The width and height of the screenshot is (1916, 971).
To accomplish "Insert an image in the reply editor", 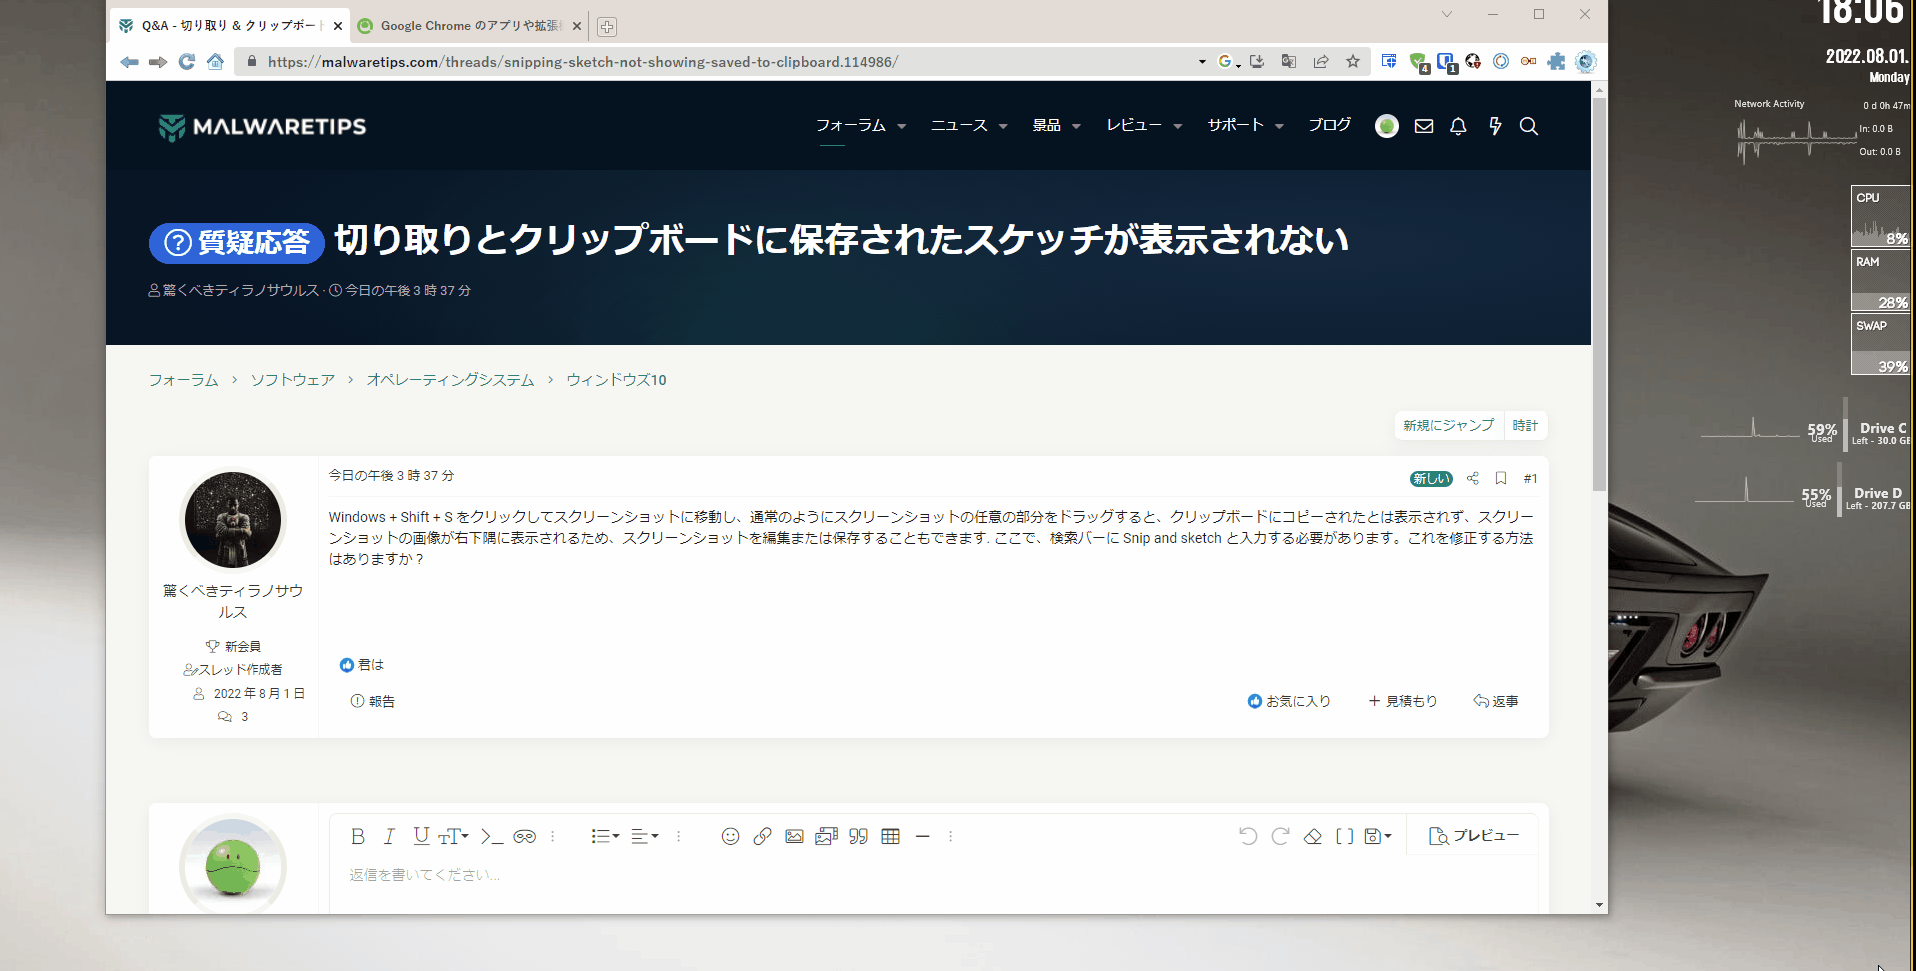I will click(x=794, y=837).
